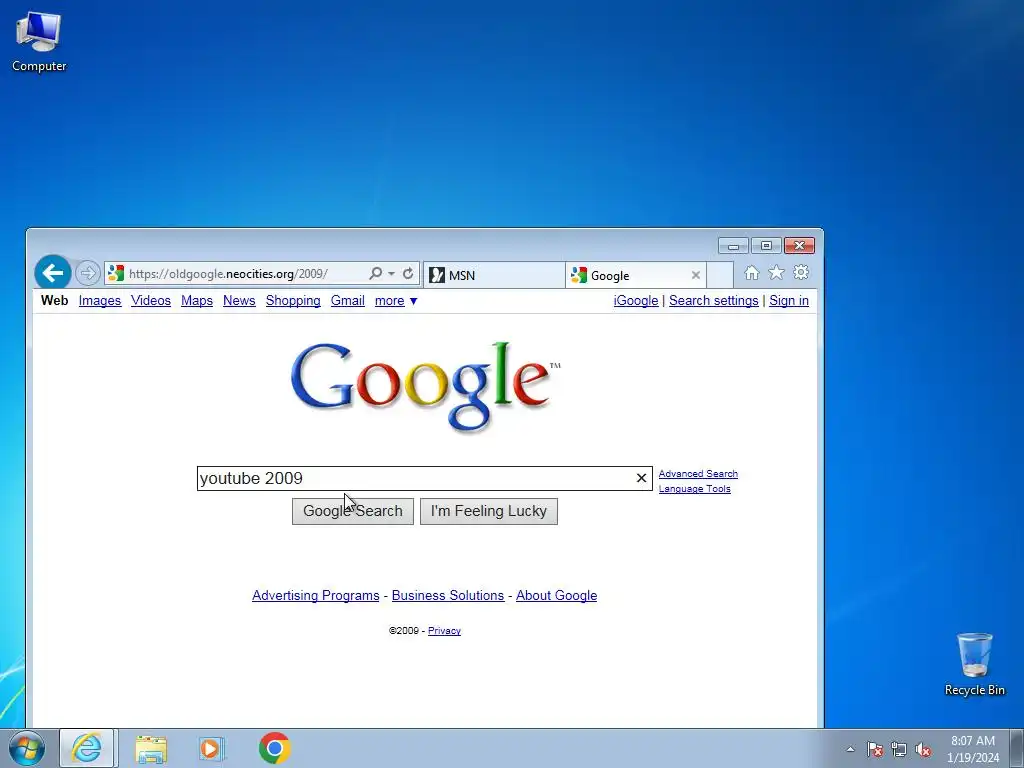Viewport: 1024px width, 768px height.
Task: Click the Google favicon in address bar
Action: [116, 273]
